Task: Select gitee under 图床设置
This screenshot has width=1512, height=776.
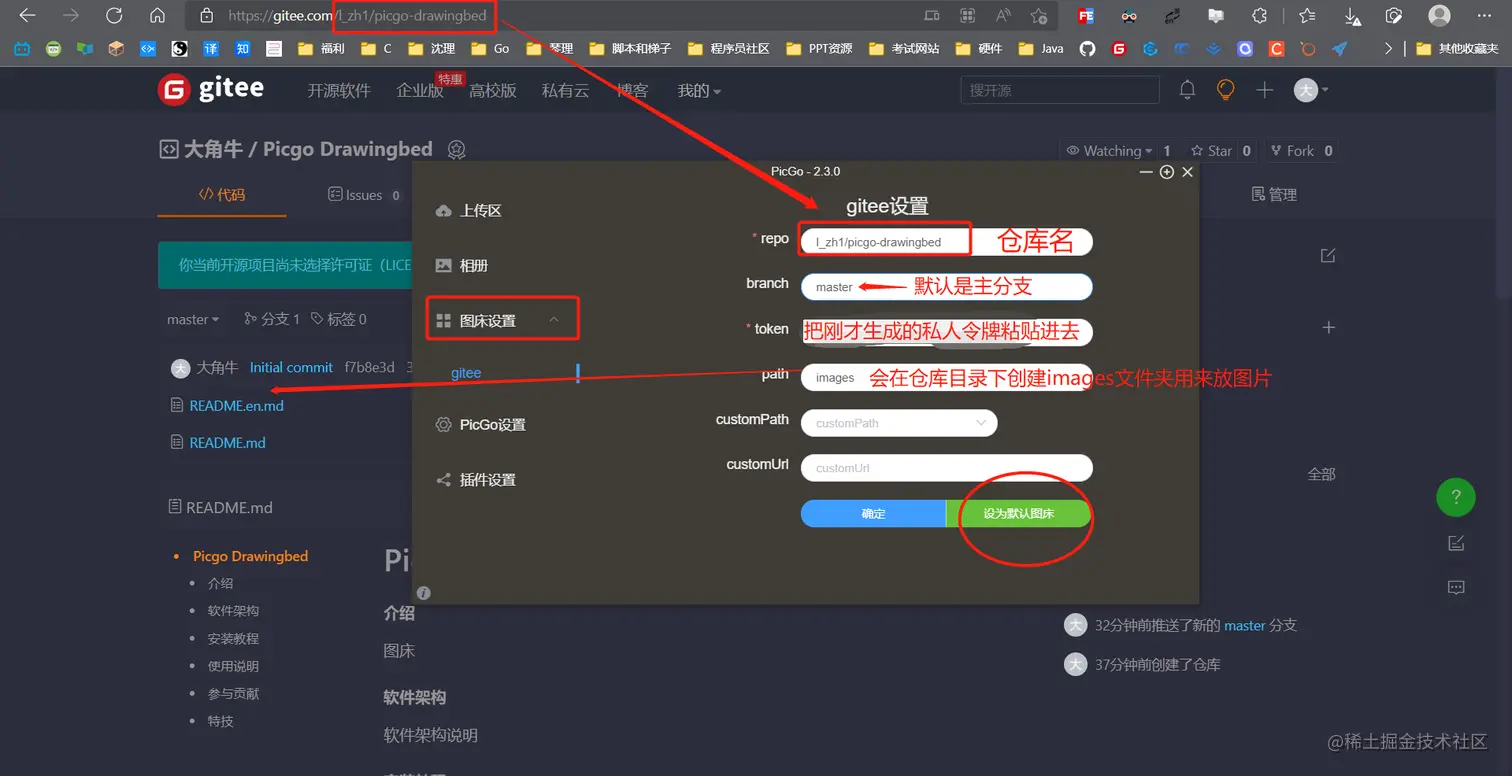Action: tap(466, 373)
